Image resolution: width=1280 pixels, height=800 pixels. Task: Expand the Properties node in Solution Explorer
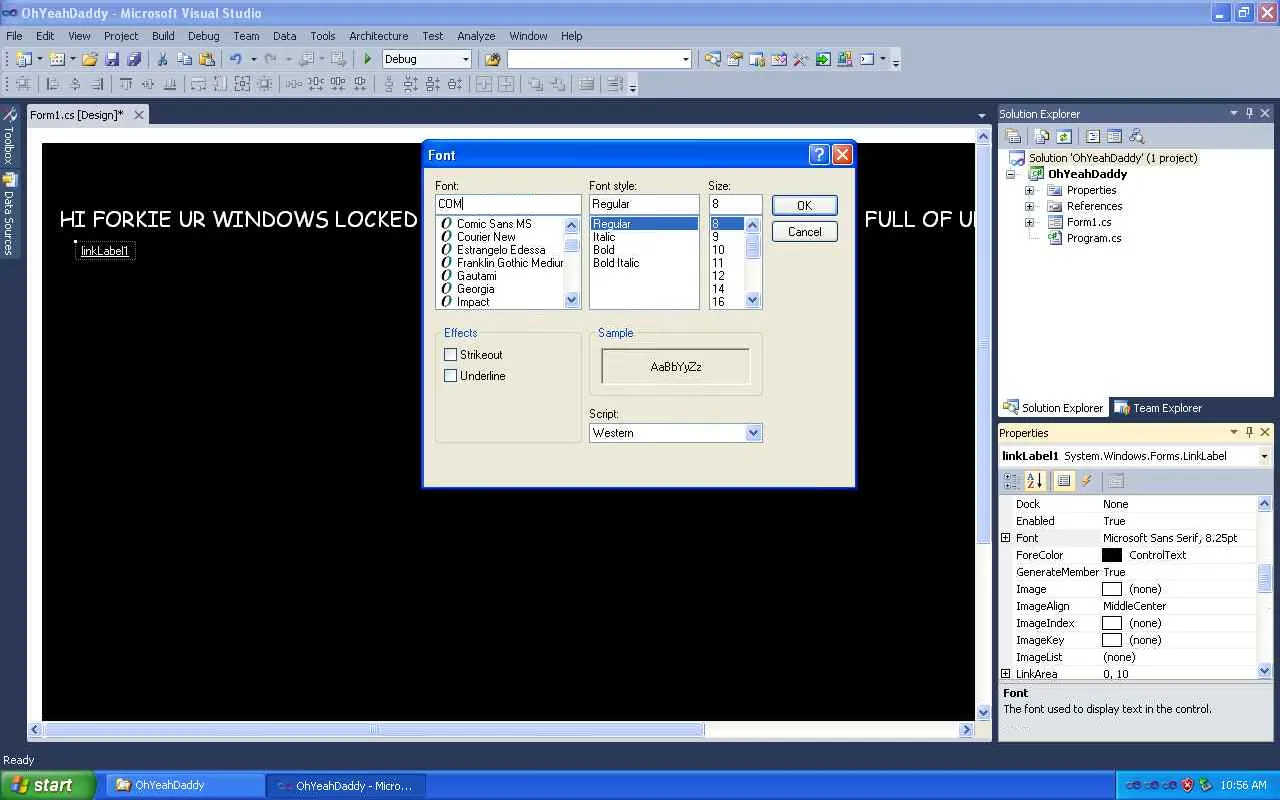1029,190
